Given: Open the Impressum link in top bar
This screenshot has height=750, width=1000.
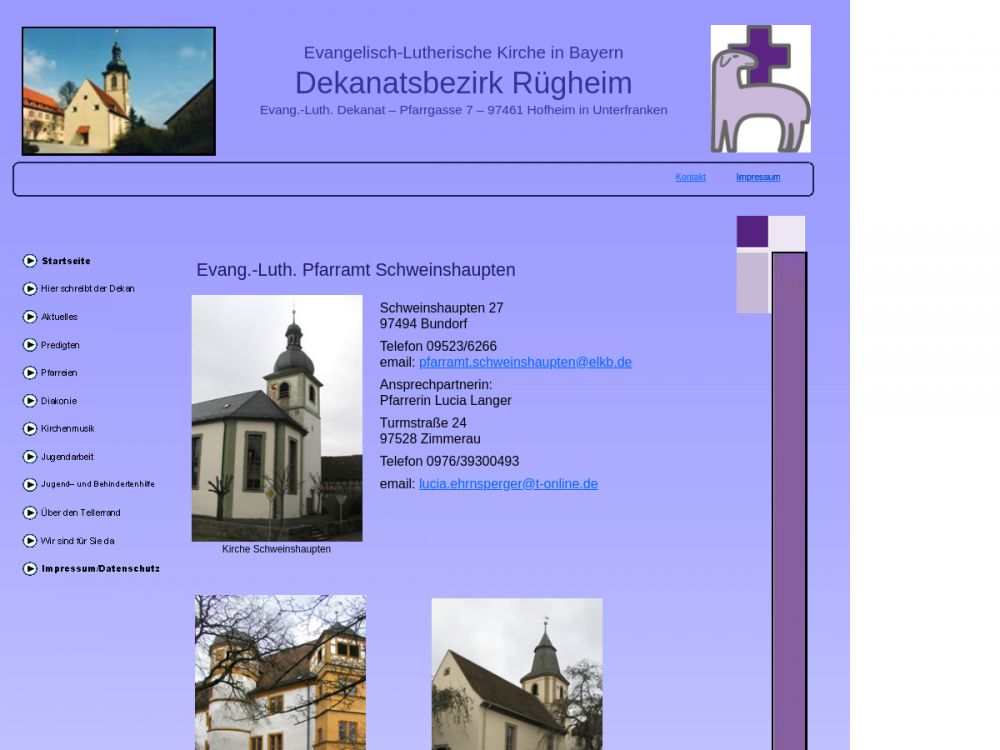Looking at the screenshot, I should click(x=758, y=178).
